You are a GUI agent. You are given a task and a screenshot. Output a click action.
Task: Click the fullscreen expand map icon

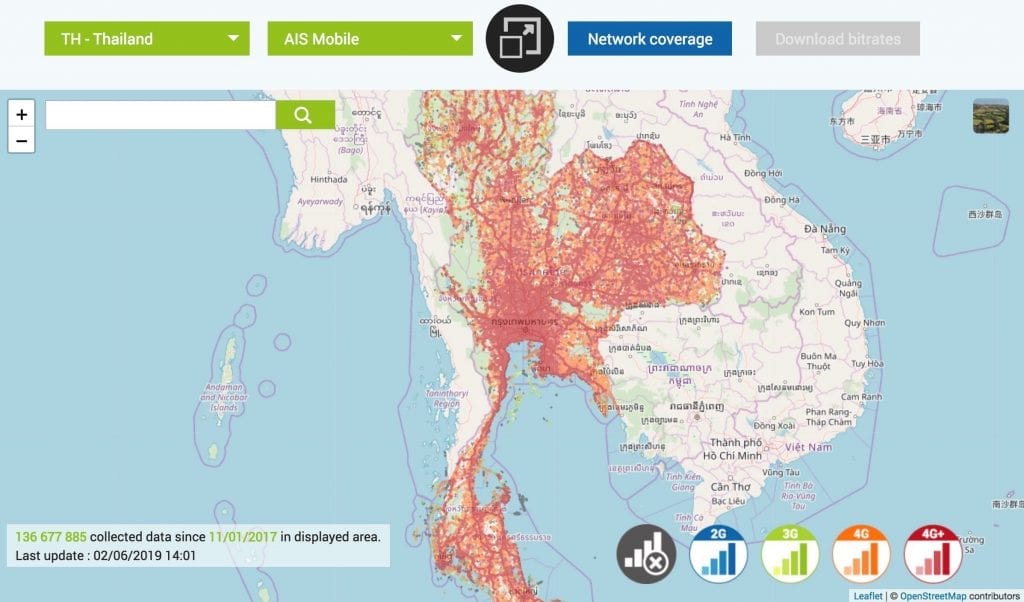click(x=520, y=38)
